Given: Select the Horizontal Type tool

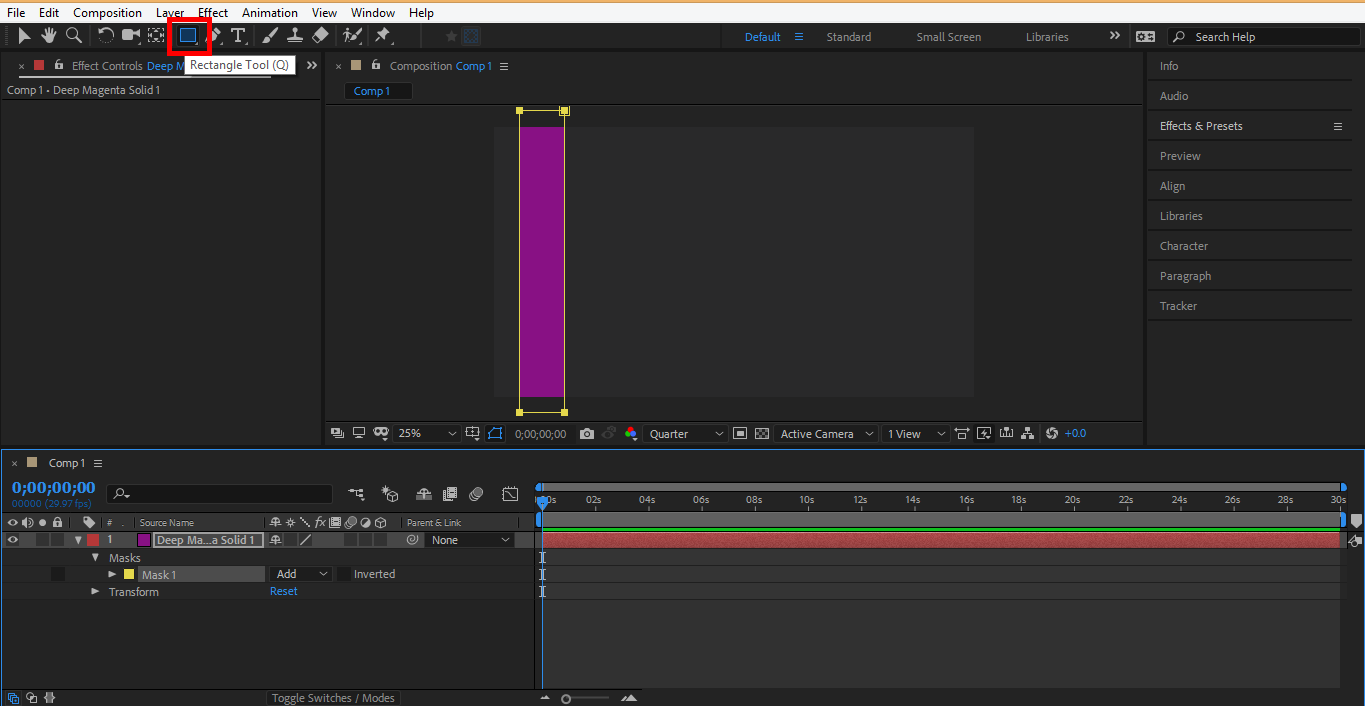Looking at the screenshot, I should 239,36.
